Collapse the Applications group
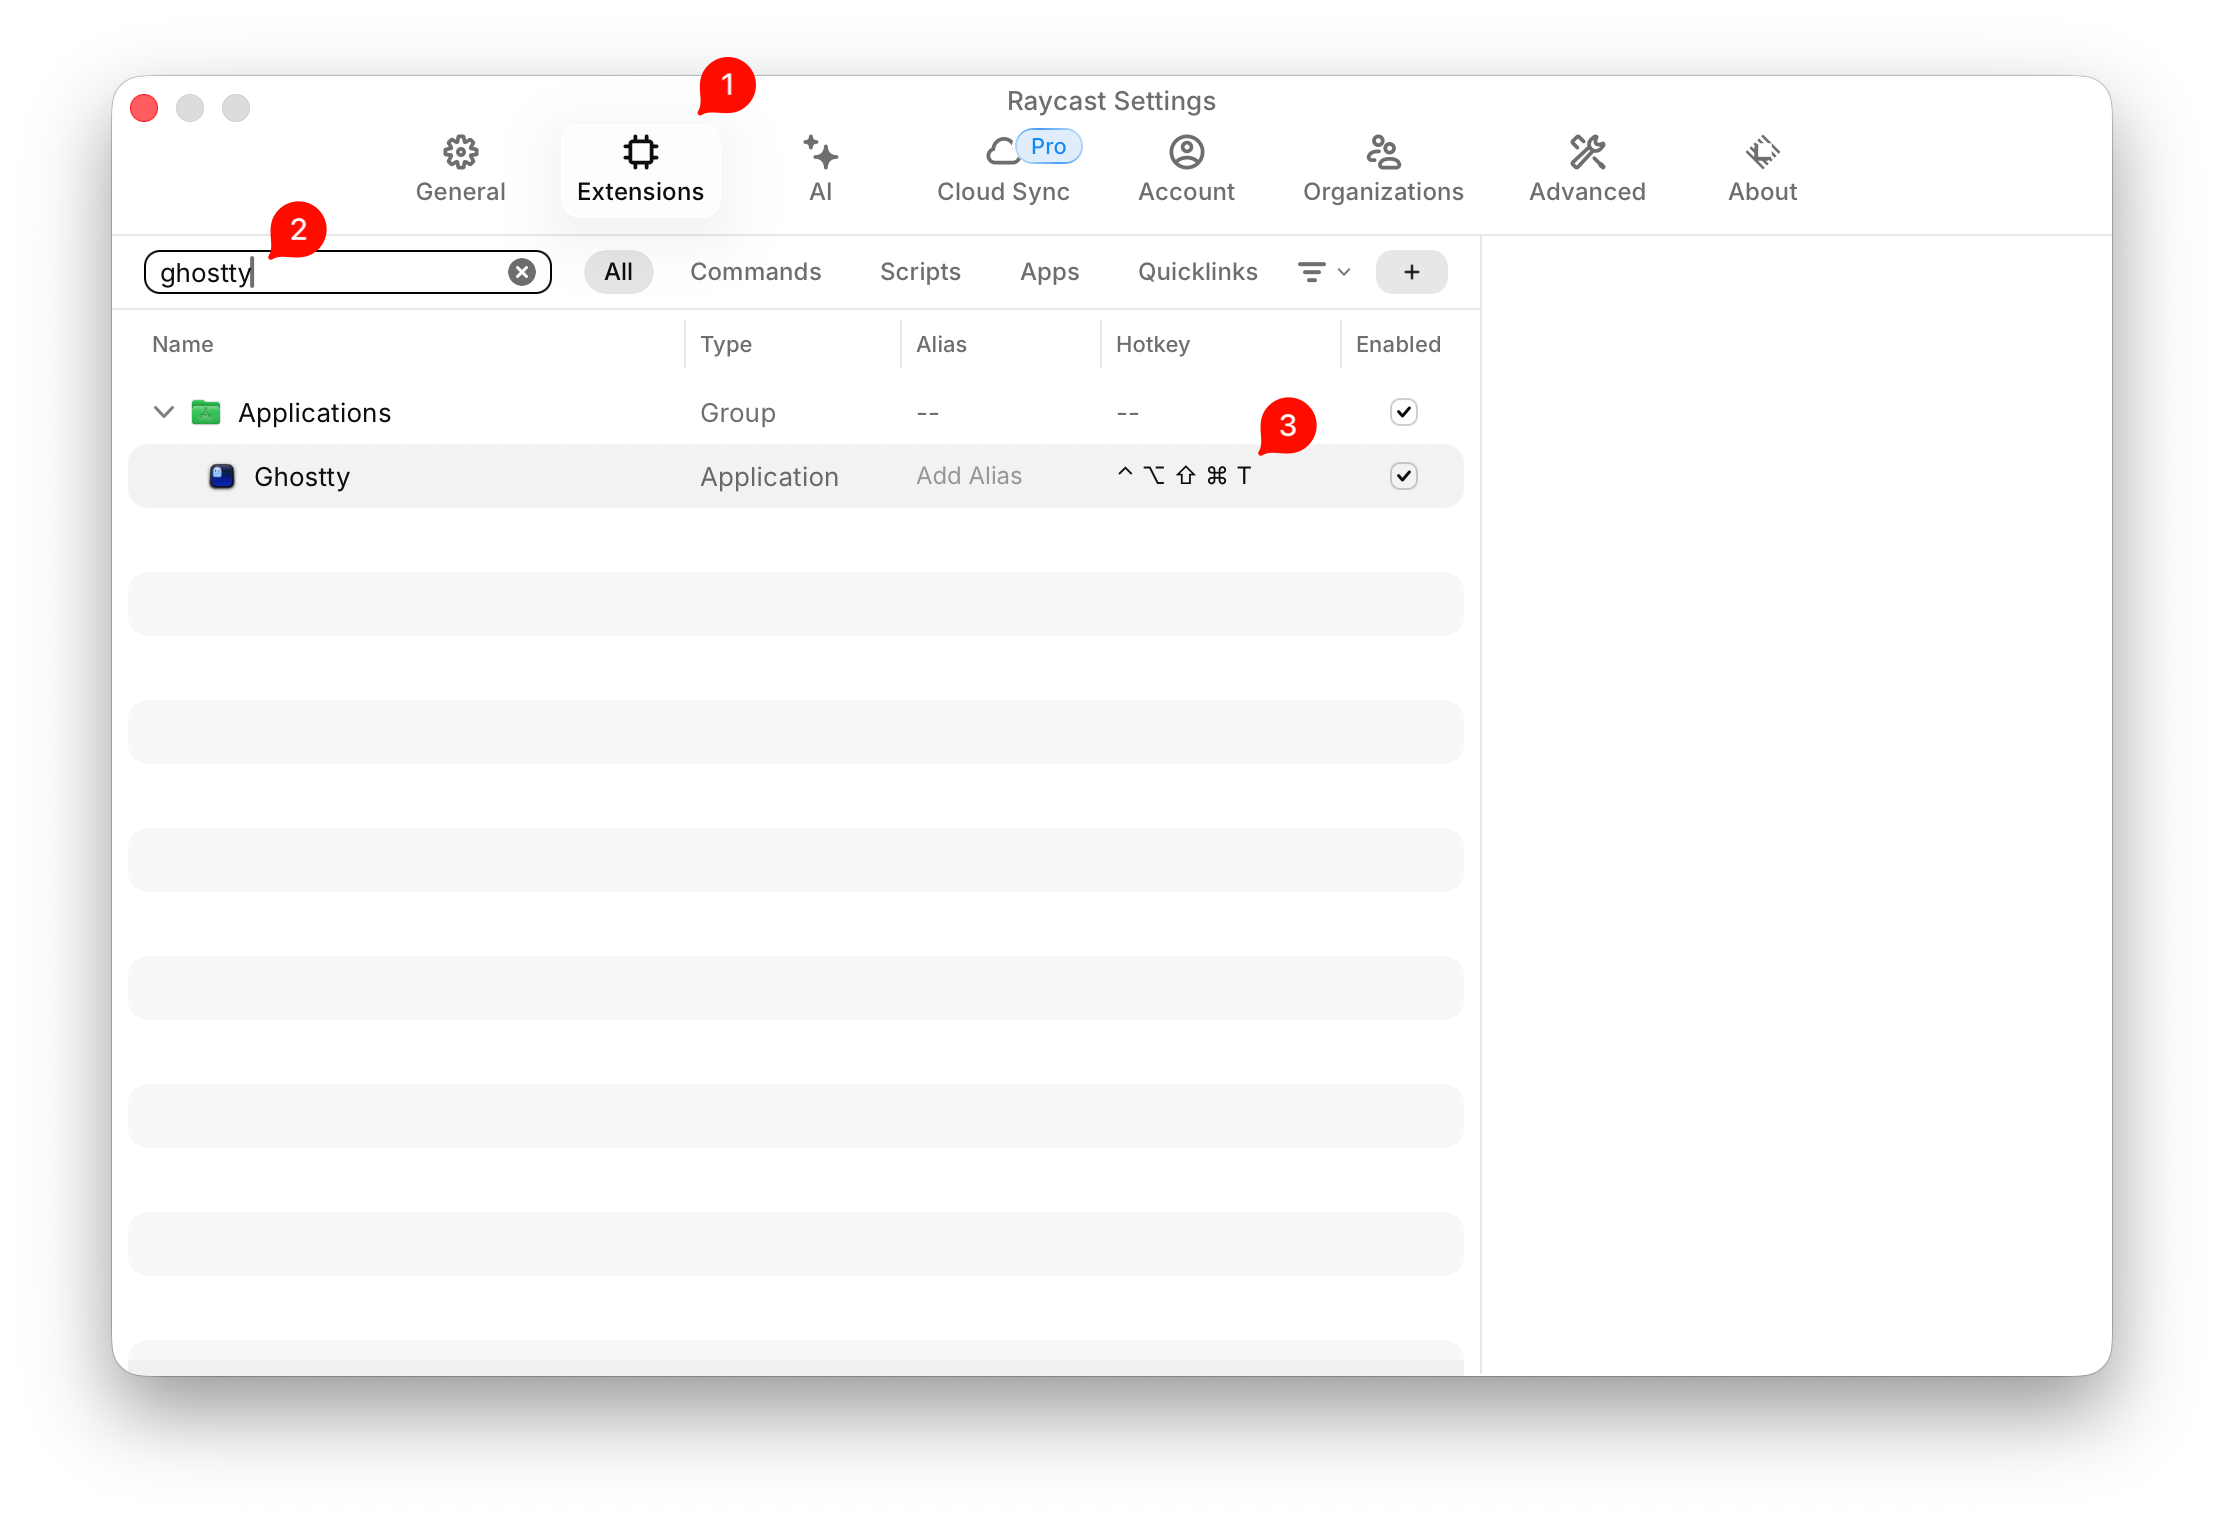2224x1524 pixels. click(x=164, y=412)
